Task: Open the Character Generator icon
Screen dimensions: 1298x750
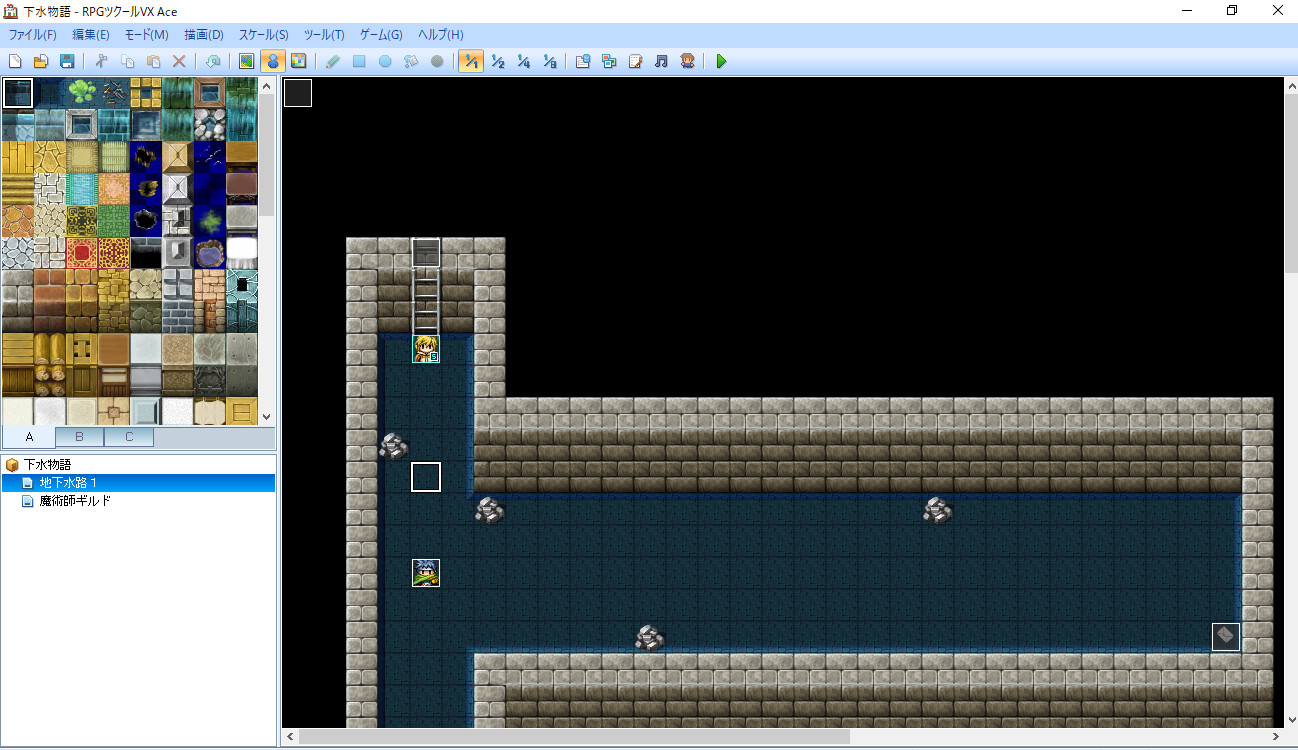Action: coord(687,62)
